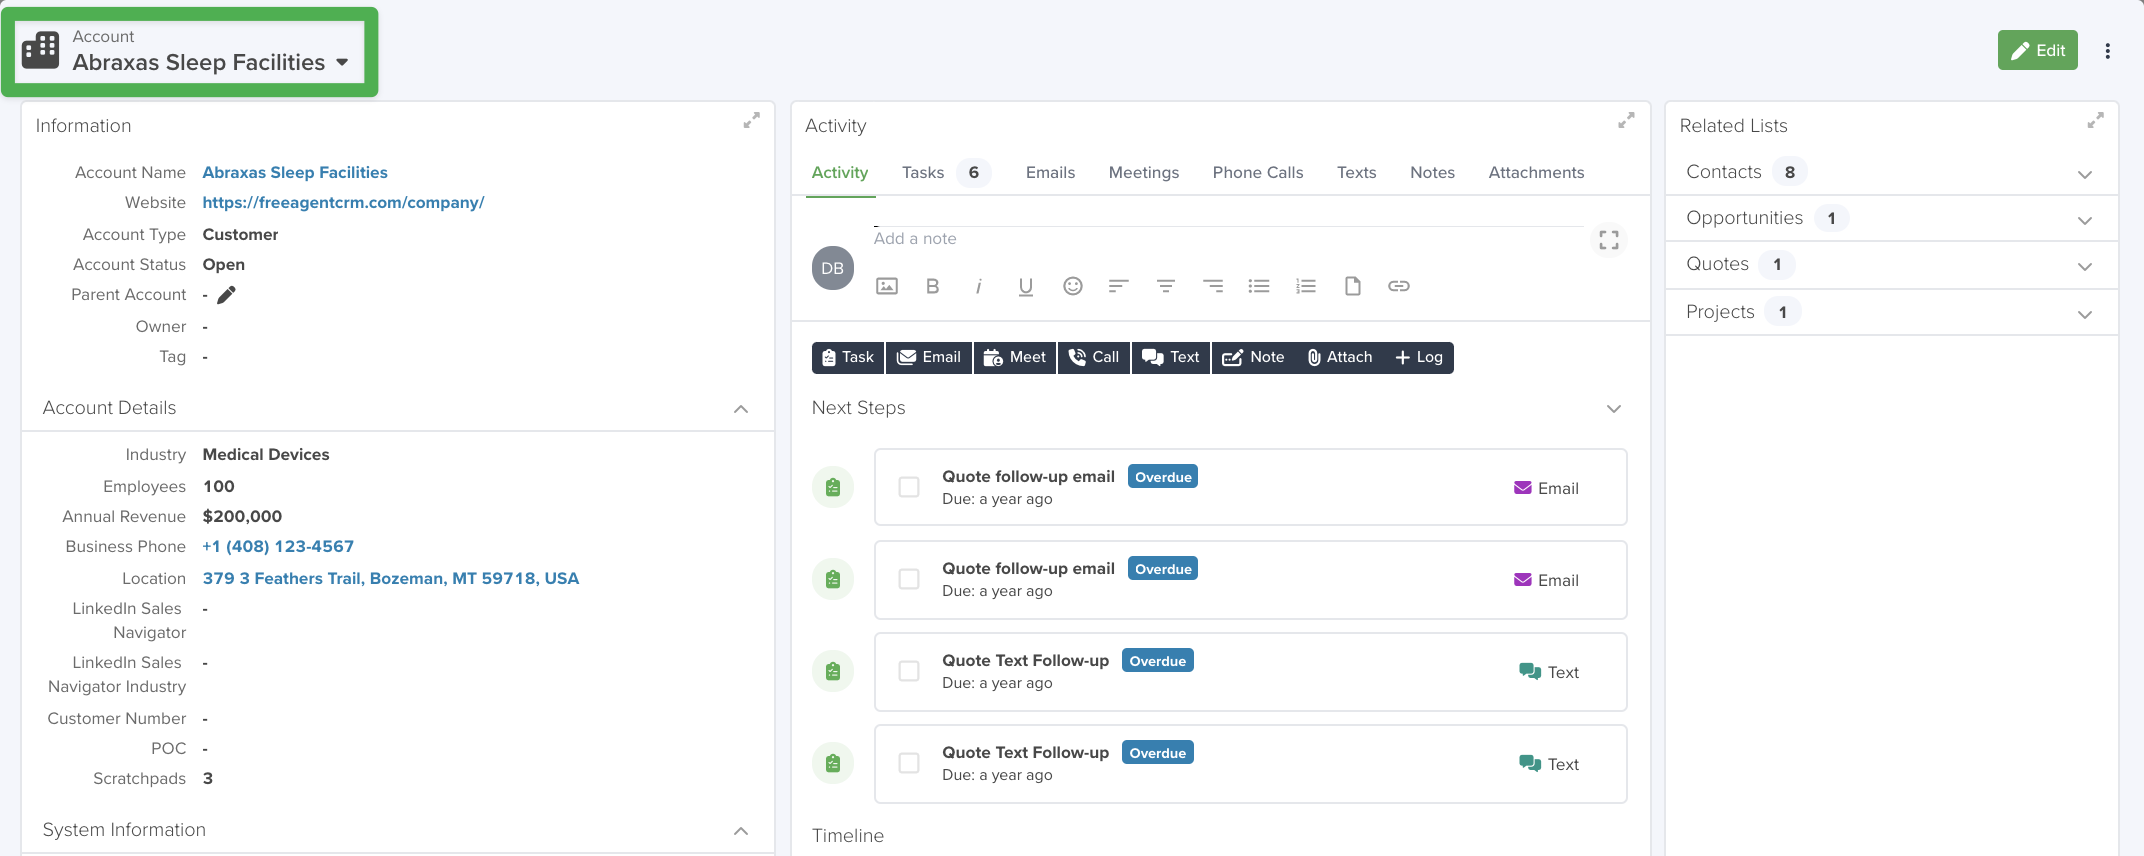The image size is (2144, 856).
Task: Expand the Opportunities related list
Action: point(2085,220)
